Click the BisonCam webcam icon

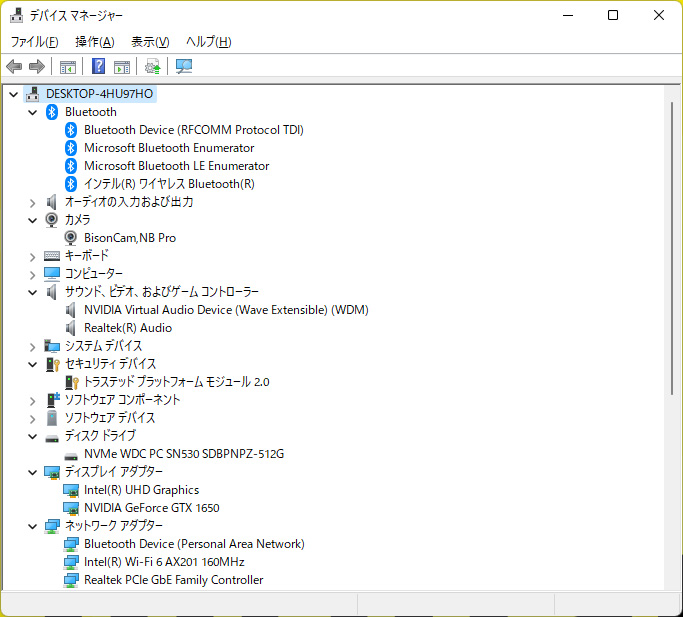(x=71, y=238)
